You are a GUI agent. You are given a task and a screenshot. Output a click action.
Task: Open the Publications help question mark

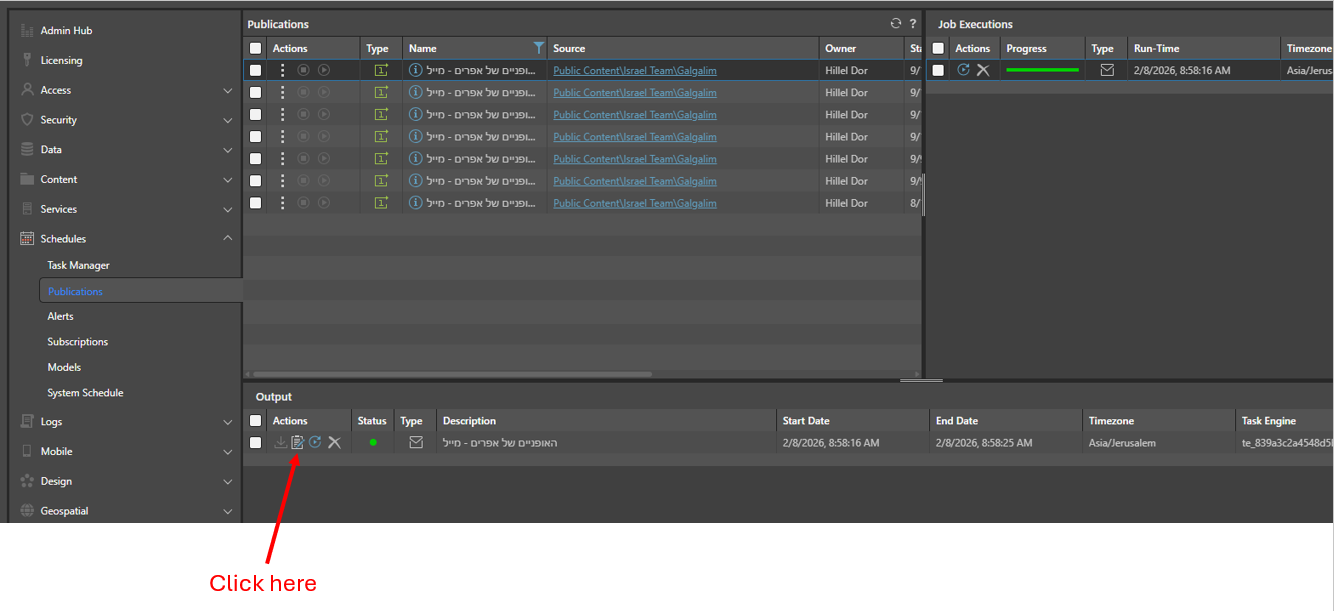coord(913,24)
